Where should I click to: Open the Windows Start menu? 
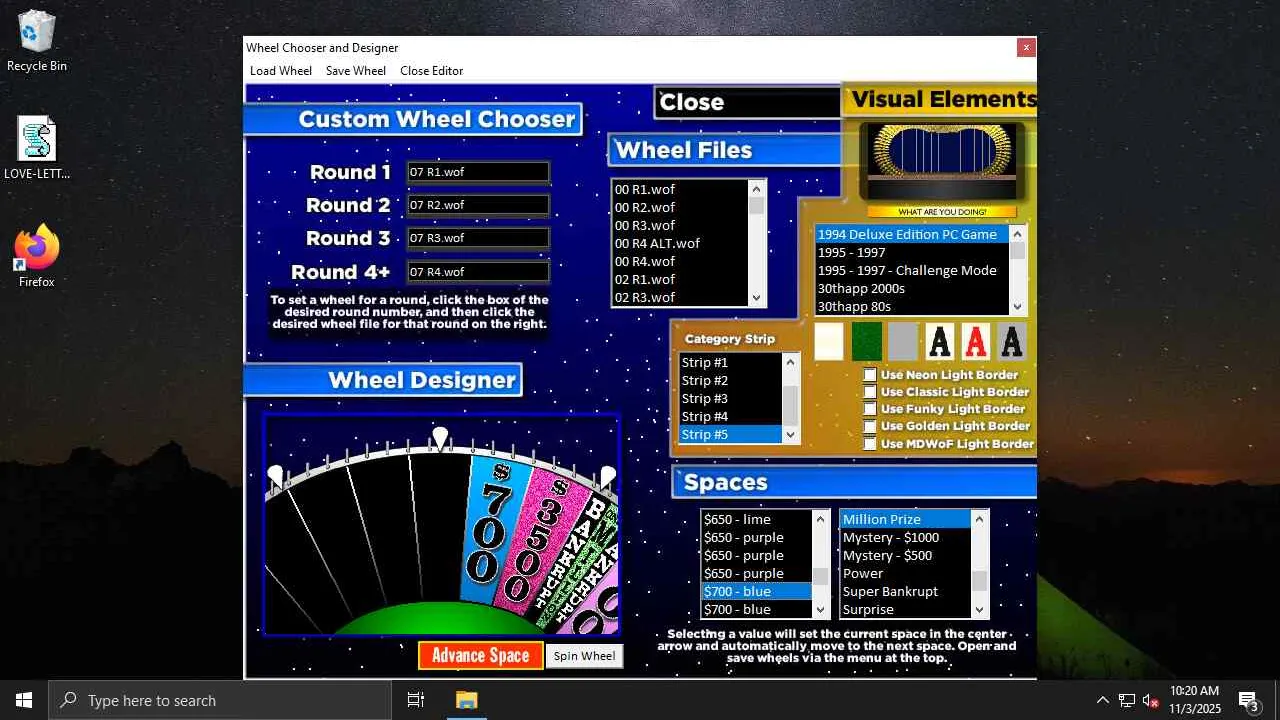pyautogui.click(x=24, y=700)
